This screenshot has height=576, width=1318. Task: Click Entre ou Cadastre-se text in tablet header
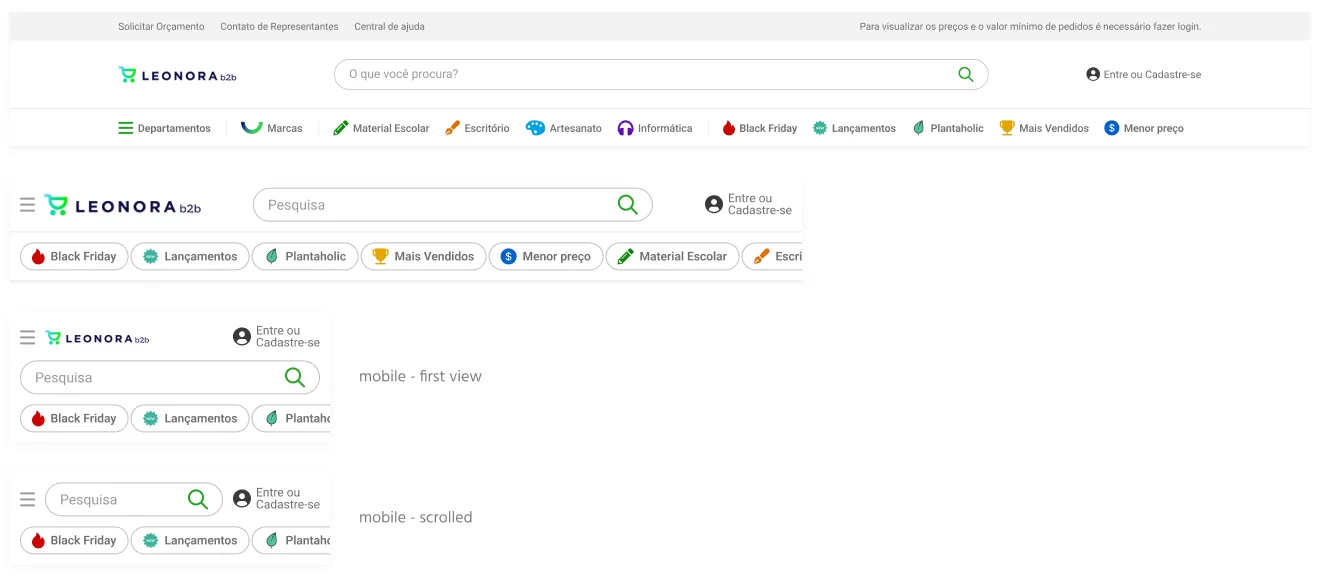pyautogui.click(x=760, y=204)
